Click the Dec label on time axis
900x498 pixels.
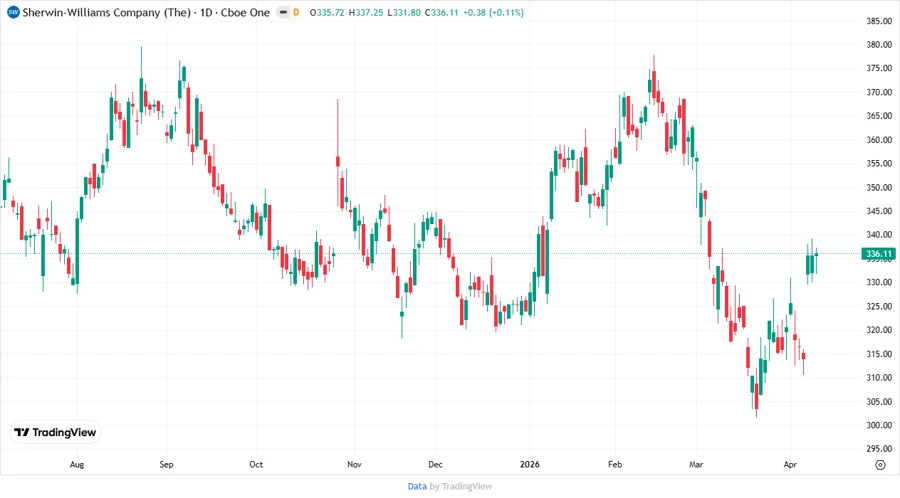pos(435,464)
